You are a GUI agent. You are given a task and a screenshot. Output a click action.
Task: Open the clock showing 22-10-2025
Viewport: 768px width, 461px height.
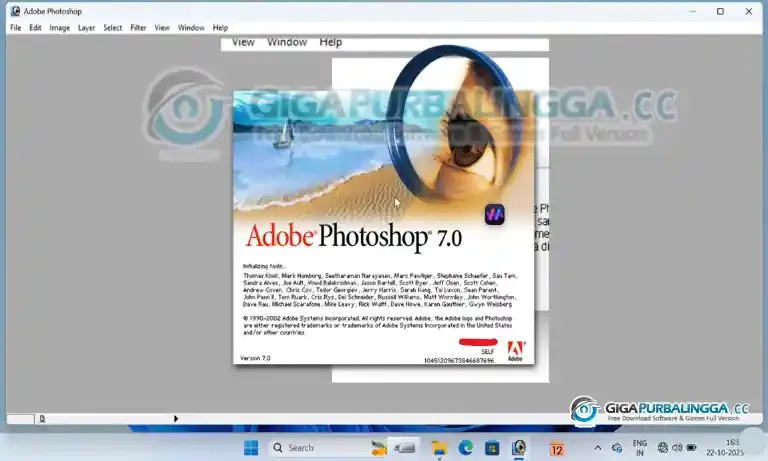click(726, 448)
